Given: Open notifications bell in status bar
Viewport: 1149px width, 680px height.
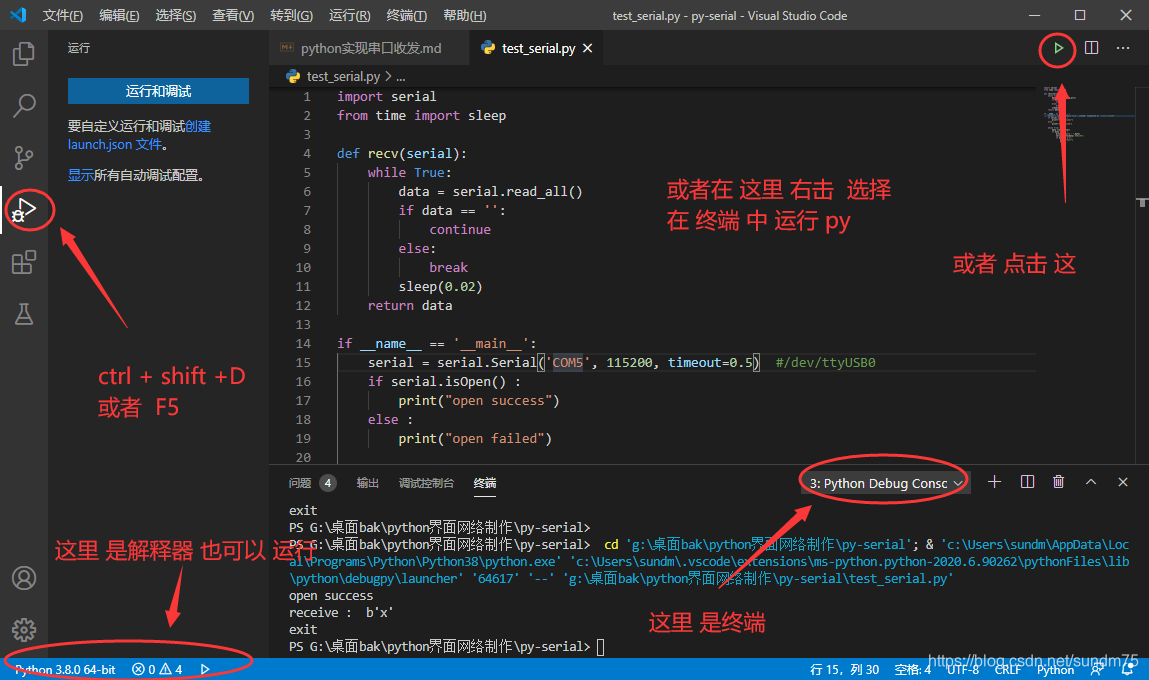Looking at the screenshot, I should 1128,669.
